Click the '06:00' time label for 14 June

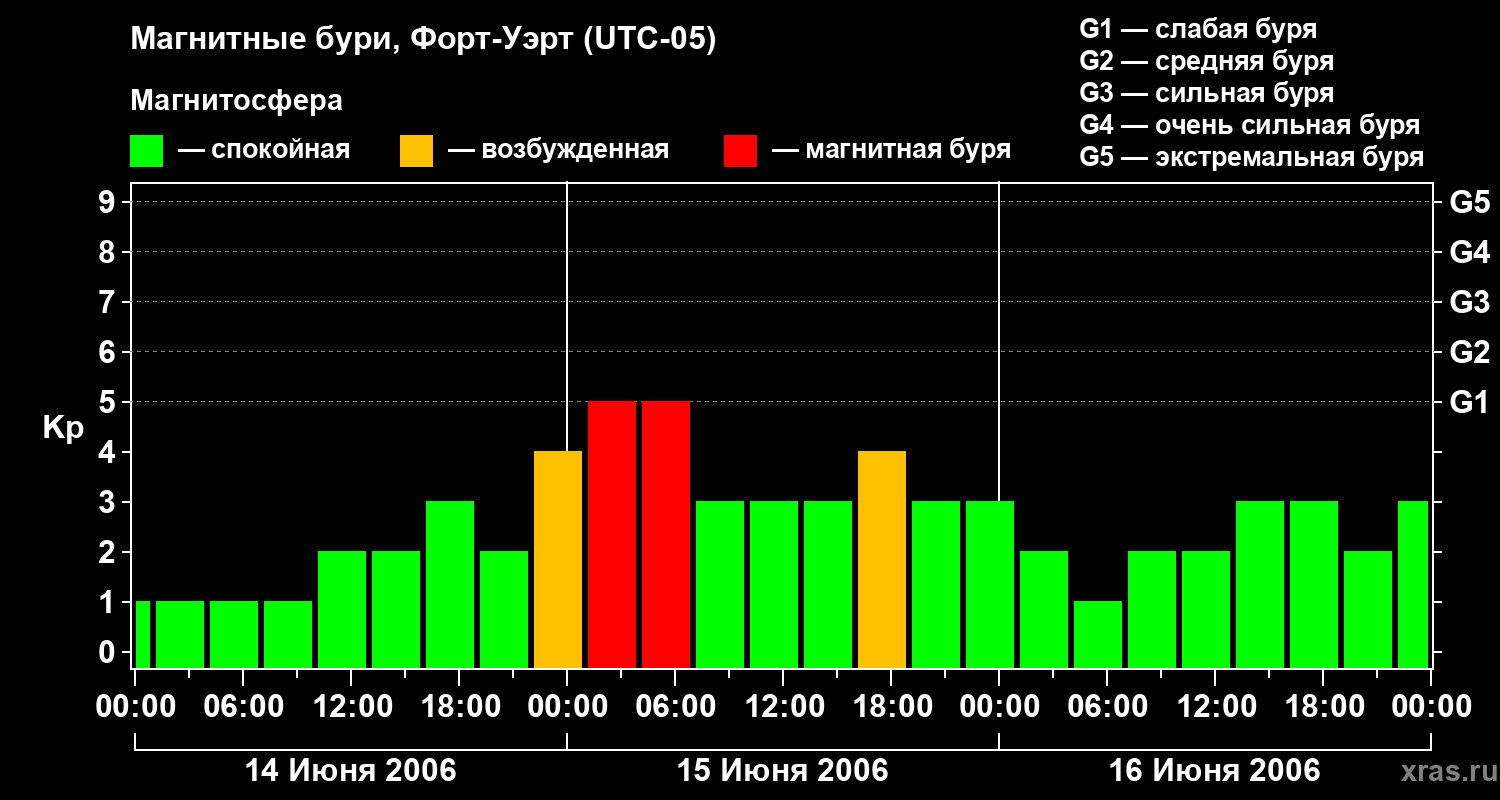243,707
